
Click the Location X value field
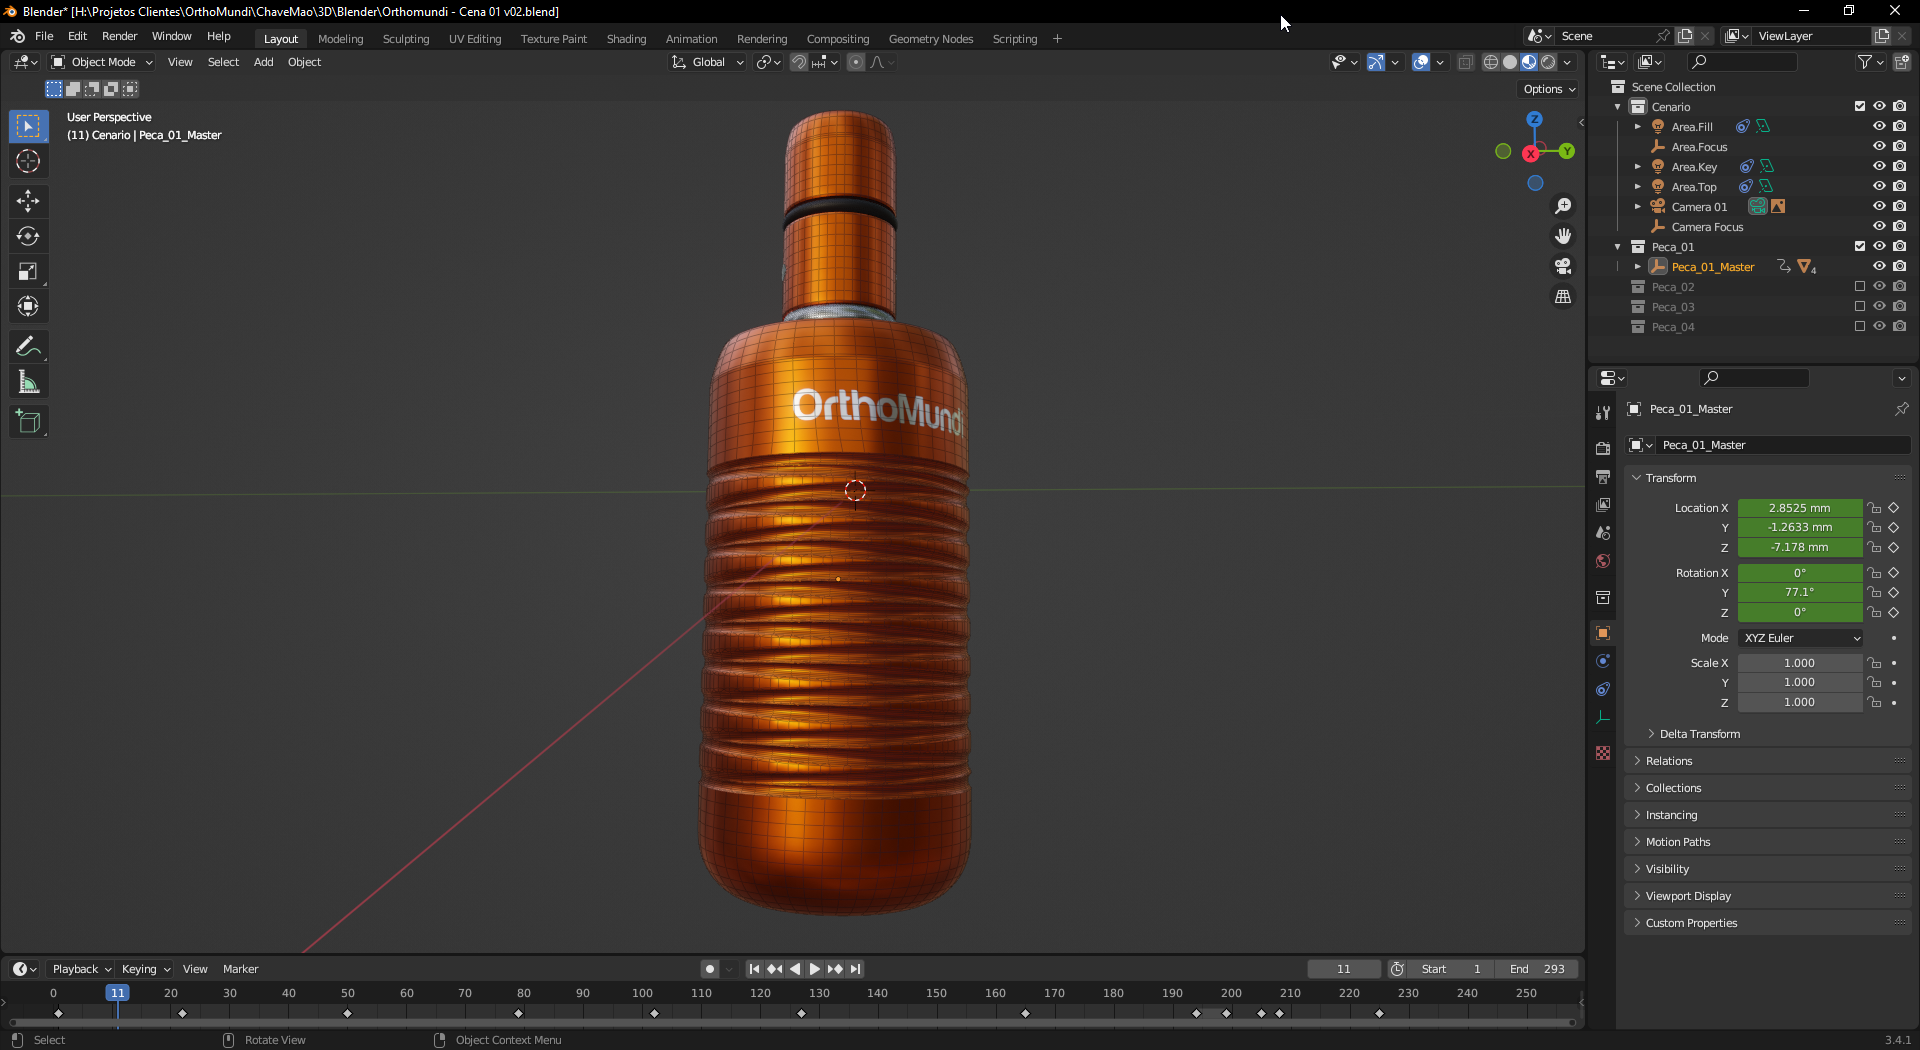point(1800,508)
